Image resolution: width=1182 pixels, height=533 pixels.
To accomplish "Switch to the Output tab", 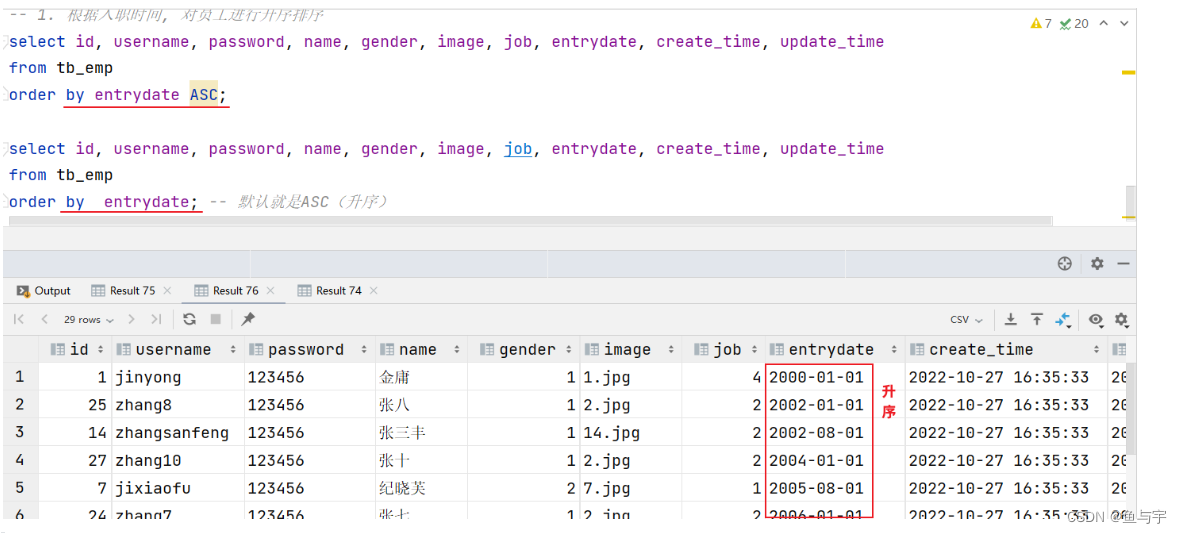I will 44,291.
